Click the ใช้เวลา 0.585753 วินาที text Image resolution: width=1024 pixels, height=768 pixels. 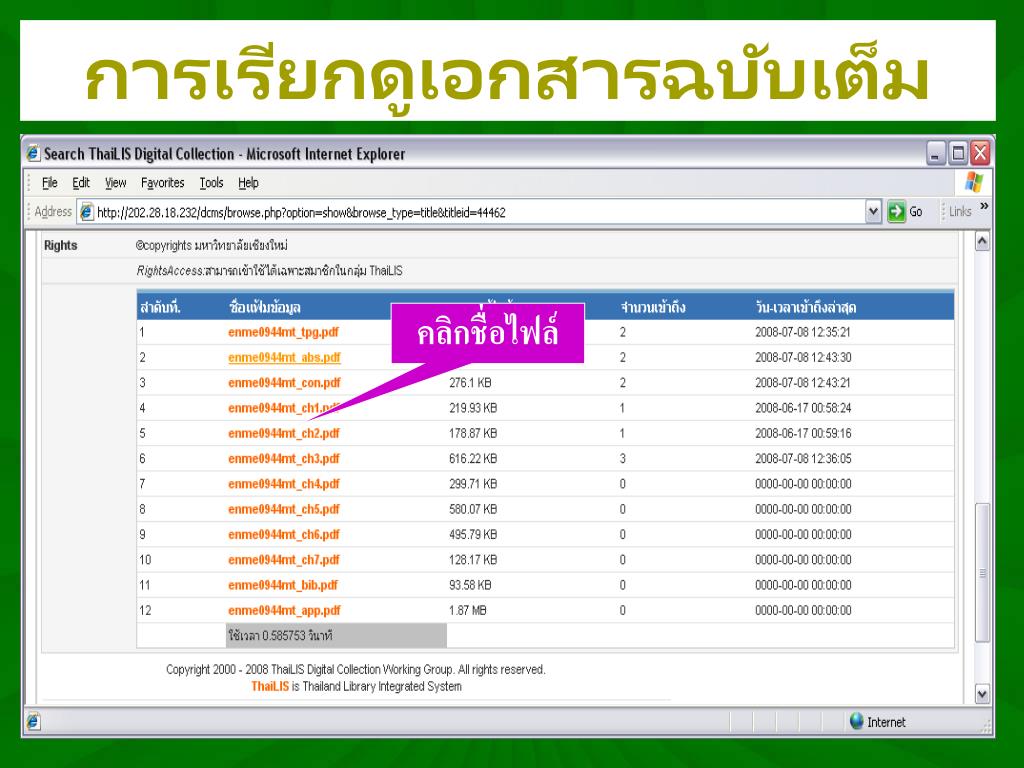tap(281, 635)
